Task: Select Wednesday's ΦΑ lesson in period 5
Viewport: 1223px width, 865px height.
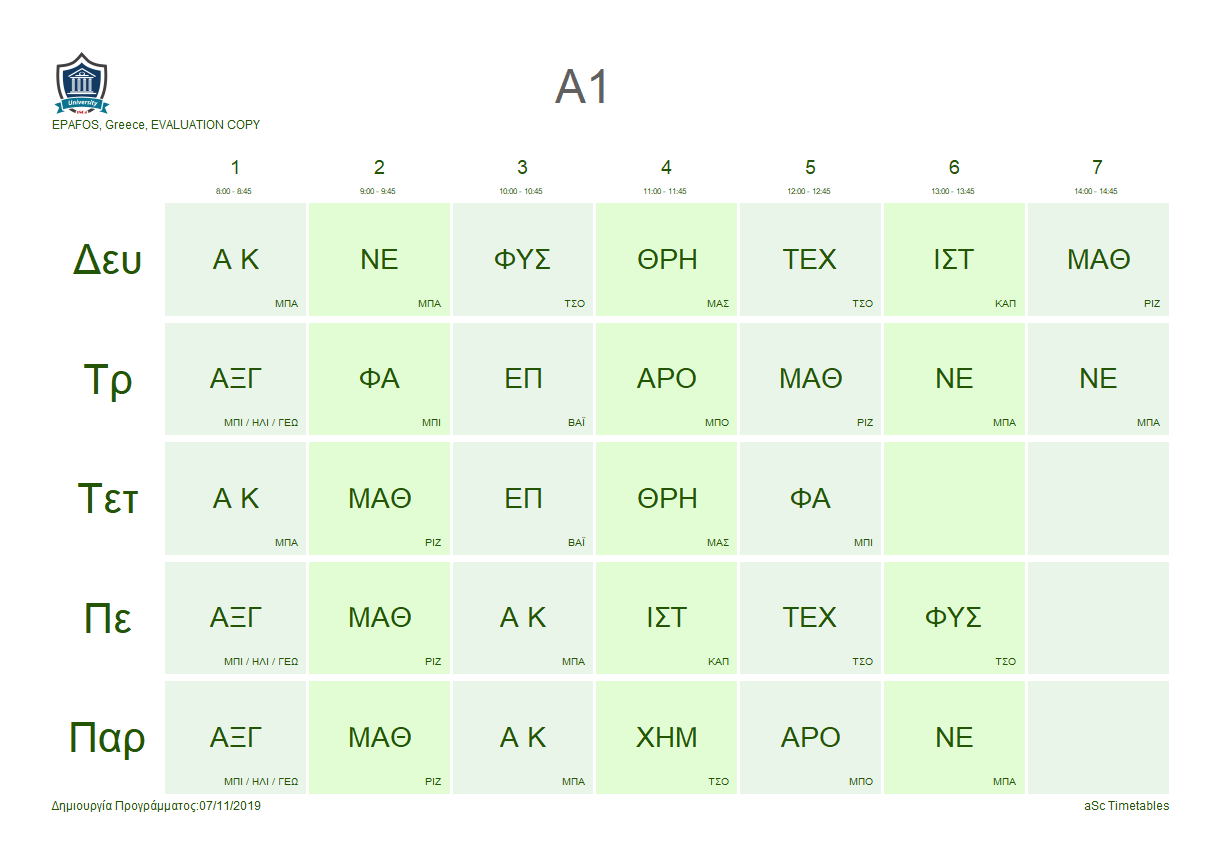Action: click(x=810, y=499)
